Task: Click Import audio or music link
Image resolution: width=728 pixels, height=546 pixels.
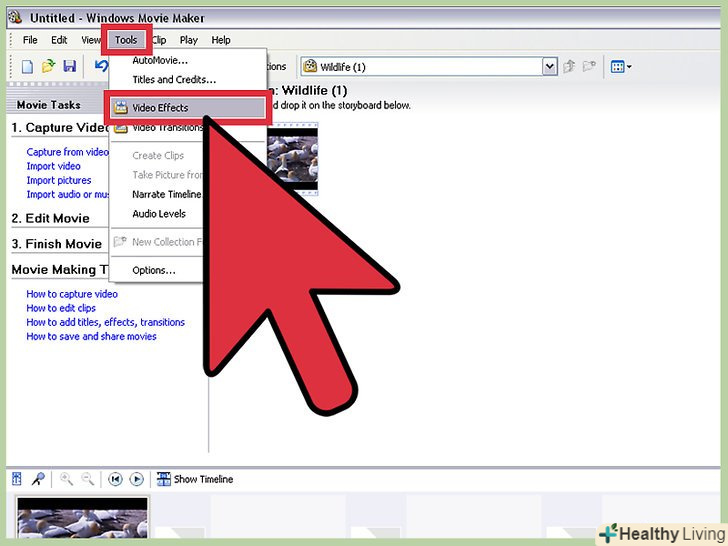Action: coord(67,194)
